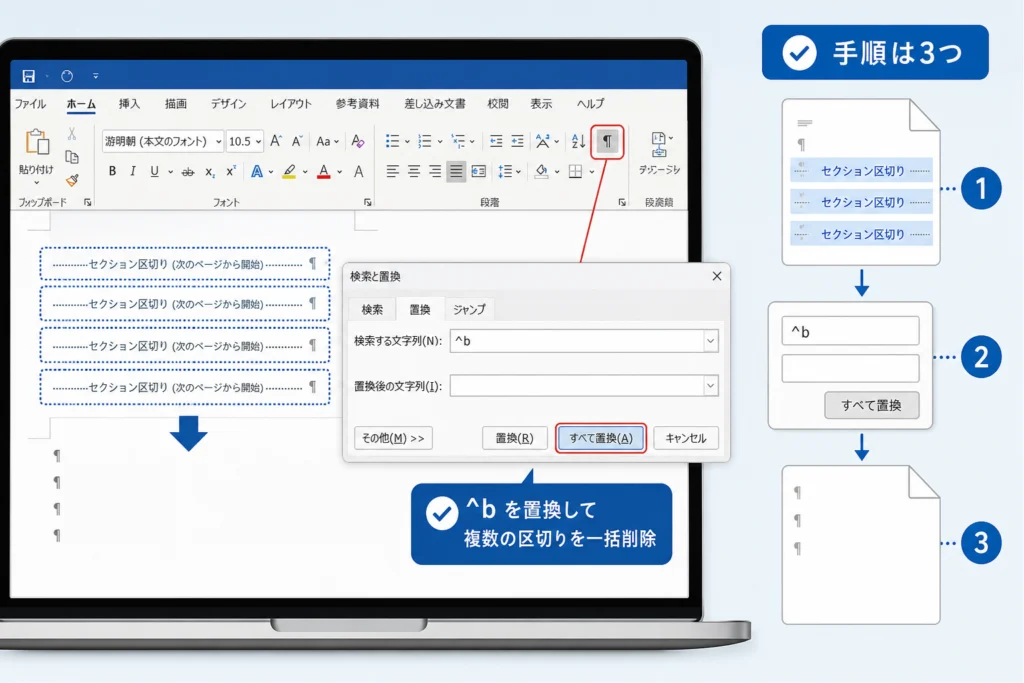Click the Clear Formatting icon
This screenshot has width=1024, height=683.
(x=358, y=141)
